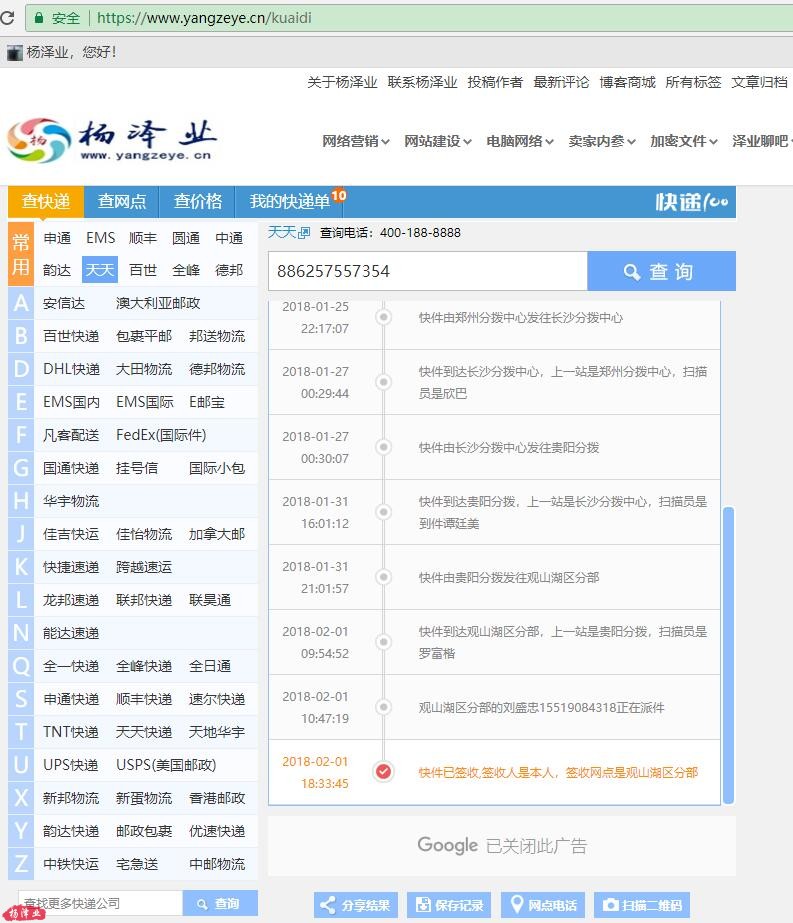793x923 pixels.
Task: Select EMS in the common couriers
Action: tap(101, 238)
